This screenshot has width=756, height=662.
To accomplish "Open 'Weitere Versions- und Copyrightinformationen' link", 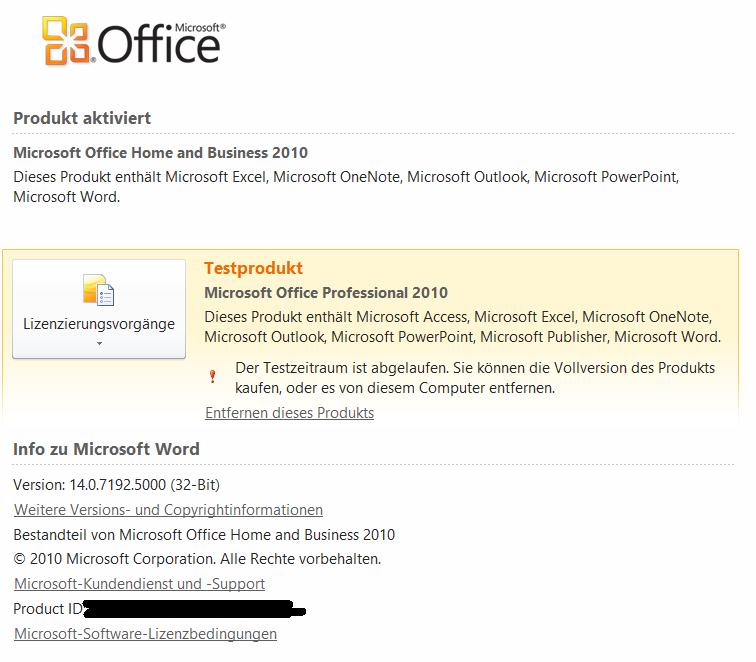I will click(x=168, y=510).
